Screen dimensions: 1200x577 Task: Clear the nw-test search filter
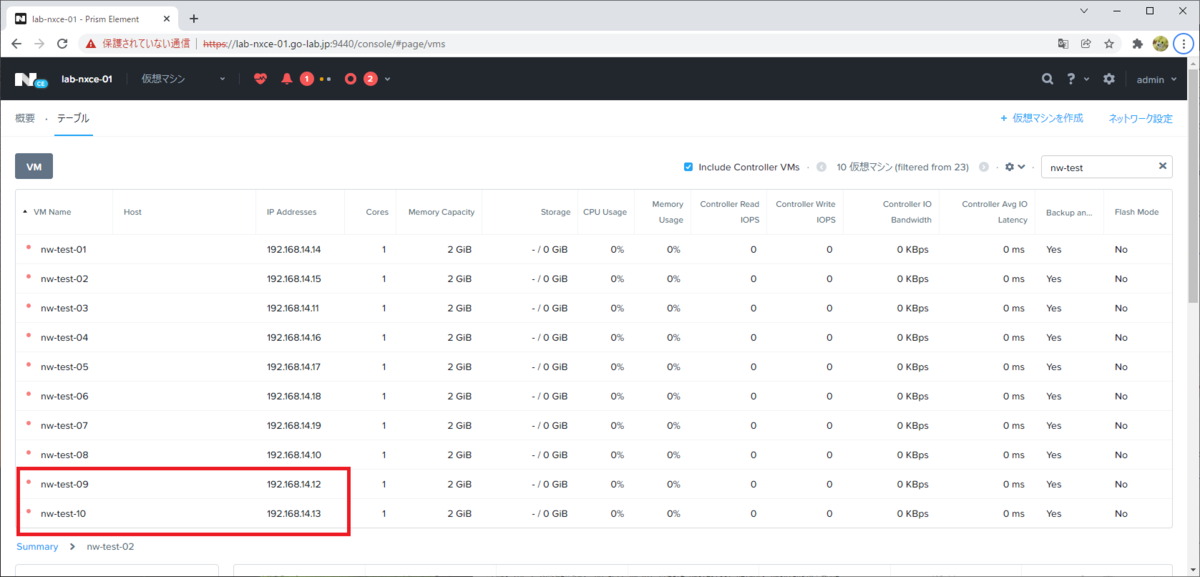[x=1163, y=167]
